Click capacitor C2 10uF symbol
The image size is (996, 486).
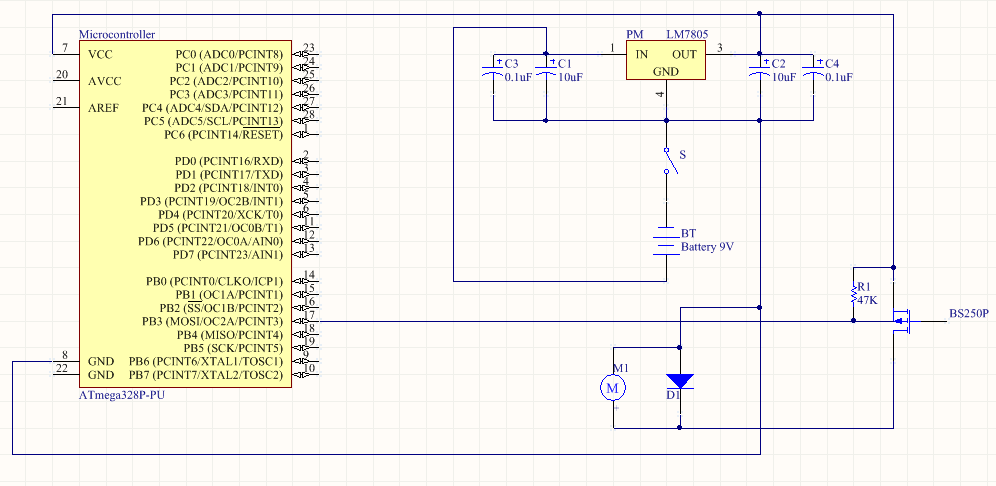pyautogui.click(x=760, y=69)
